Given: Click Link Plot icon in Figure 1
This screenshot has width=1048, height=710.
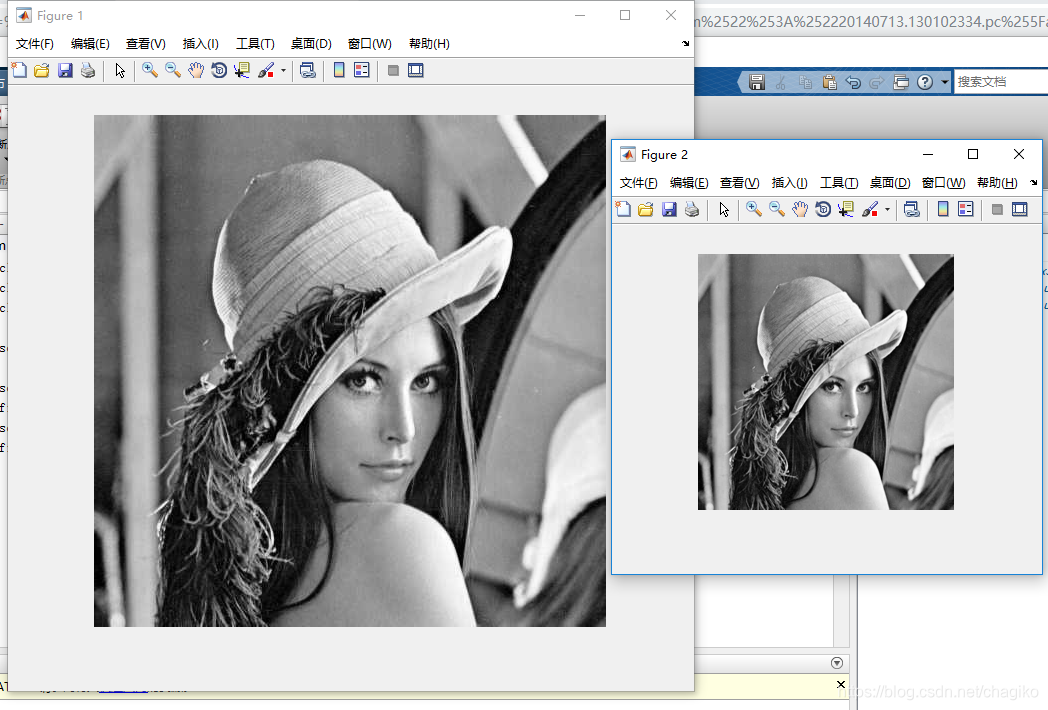Looking at the screenshot, I should tap(307, 70).
